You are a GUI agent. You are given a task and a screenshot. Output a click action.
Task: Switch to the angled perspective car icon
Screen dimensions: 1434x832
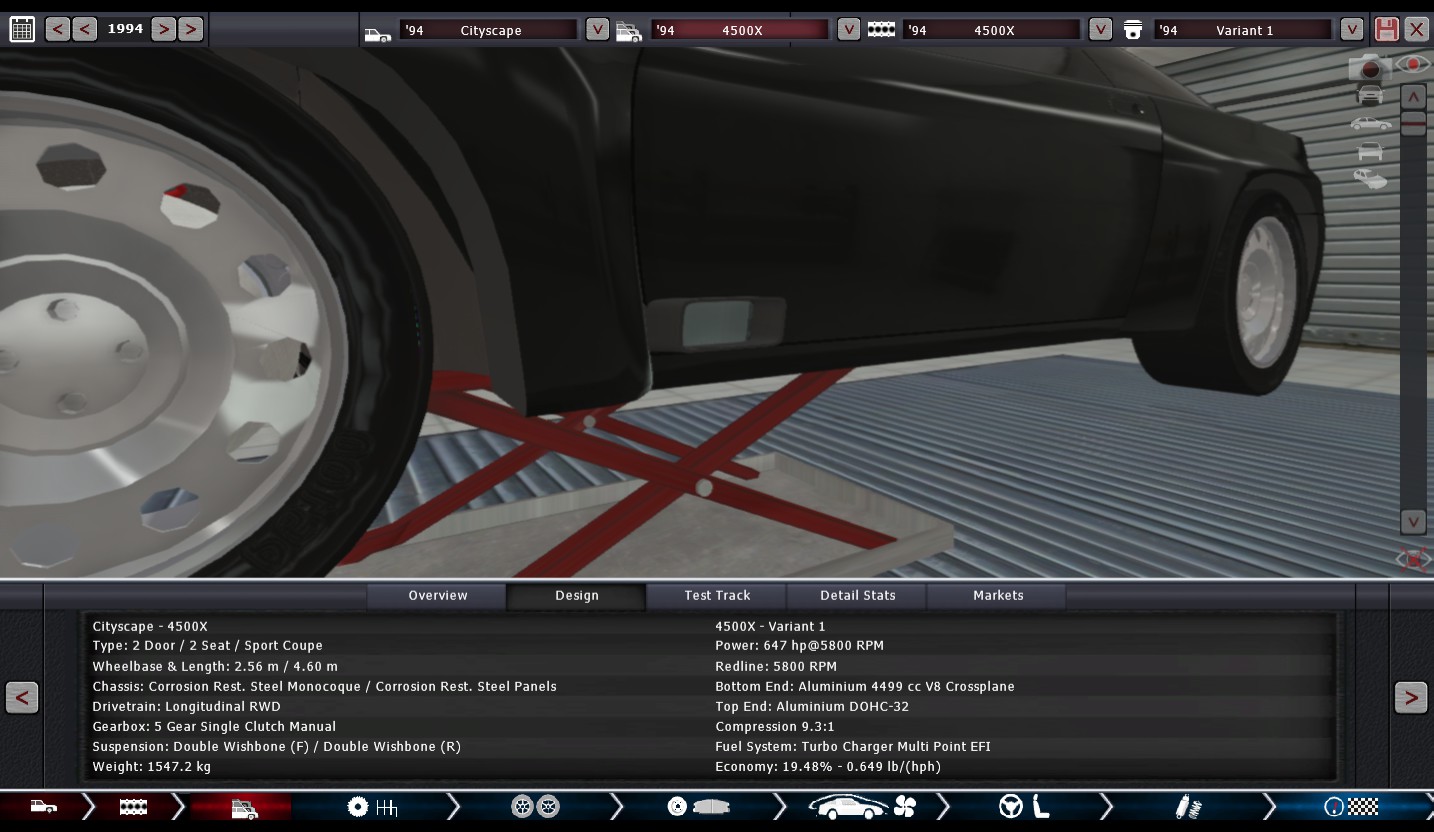[x=1370, y=179]
